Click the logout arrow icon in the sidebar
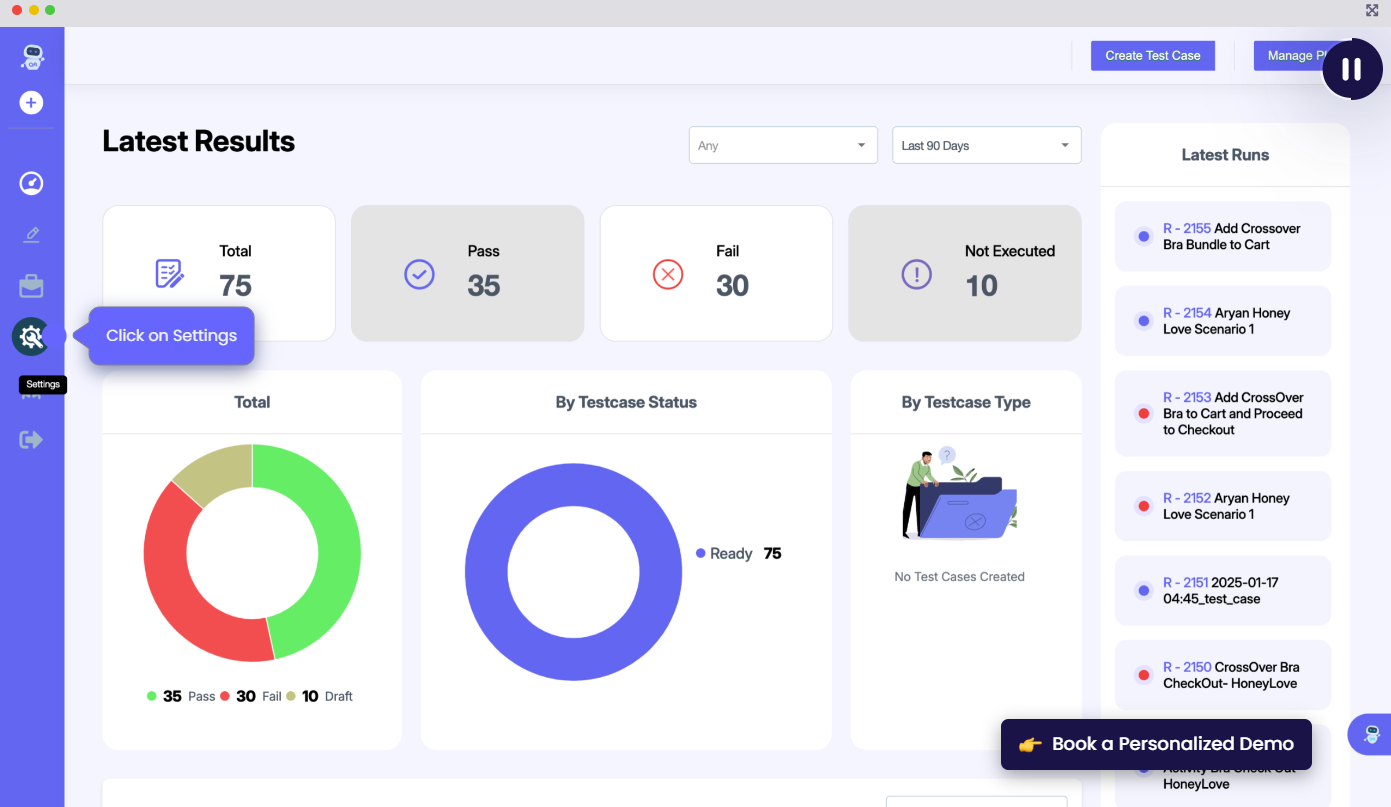This screenshot has height=807, width=1391. coord(32,439)
